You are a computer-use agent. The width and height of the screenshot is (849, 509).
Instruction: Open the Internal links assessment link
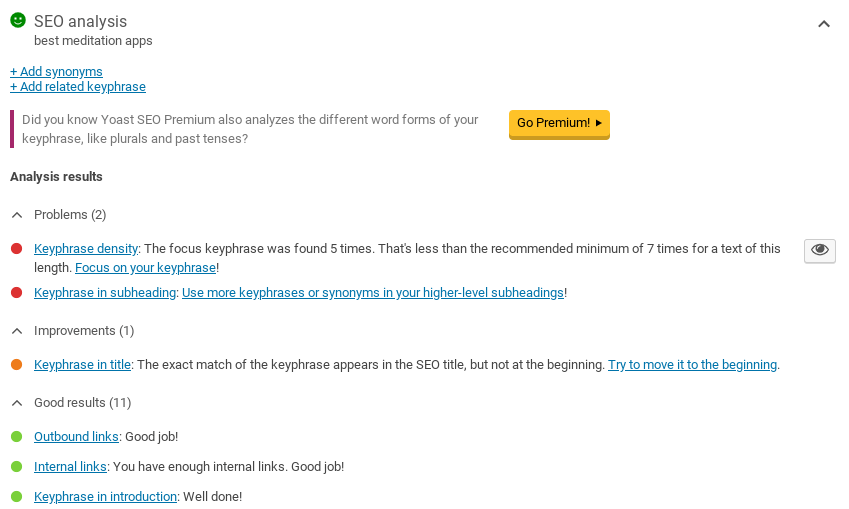tap(70, 467)
